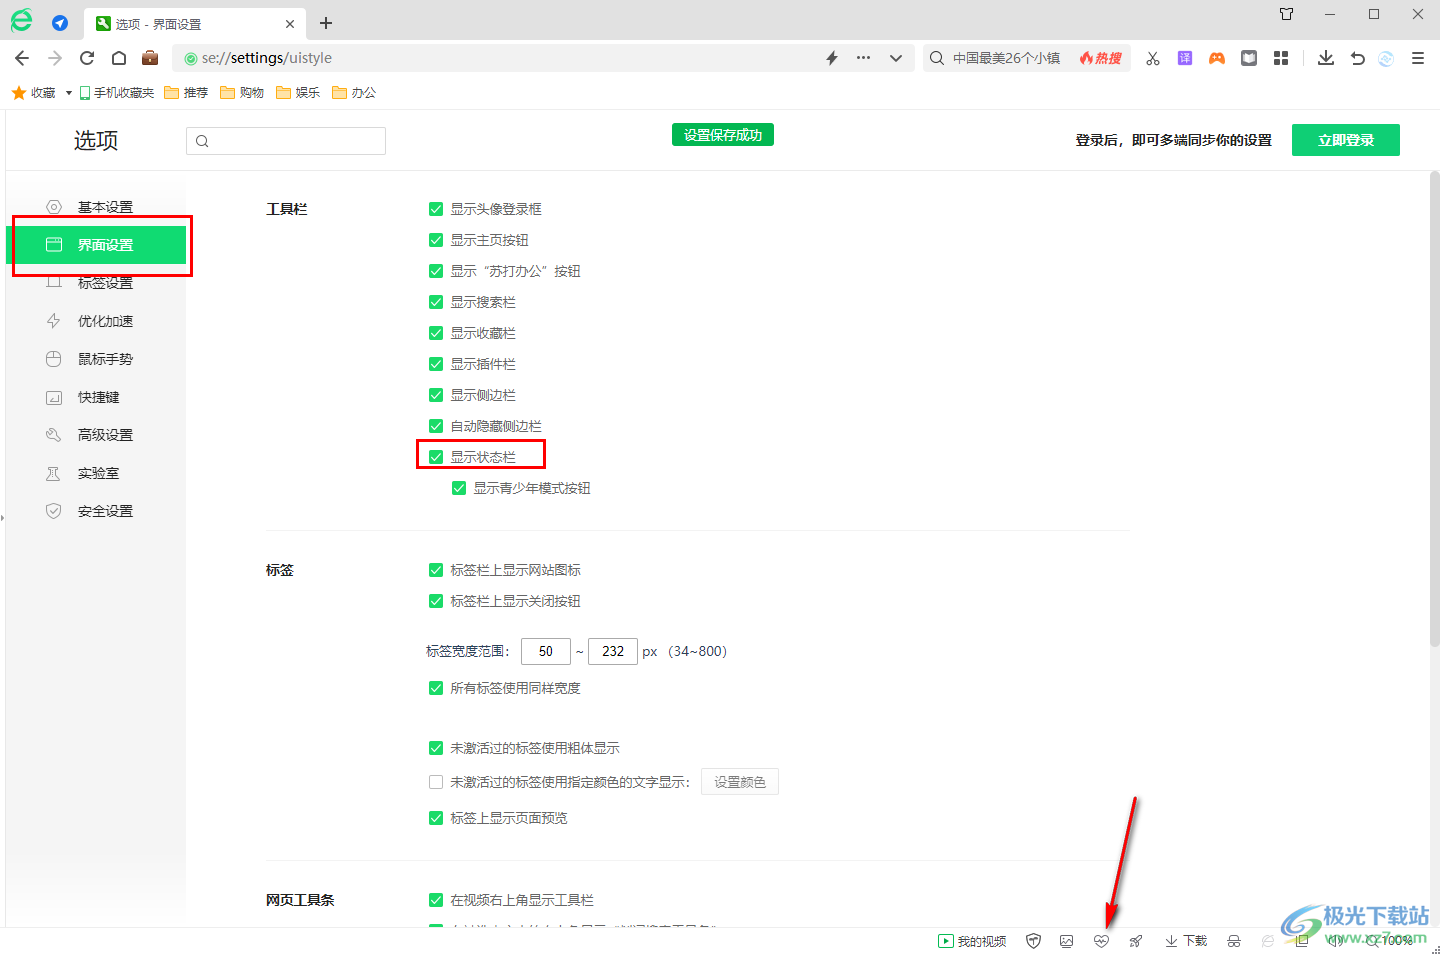This screenshot has height=954, width=1440.
Task: Click the picture icon in status bar
Action: point(1067,941)
